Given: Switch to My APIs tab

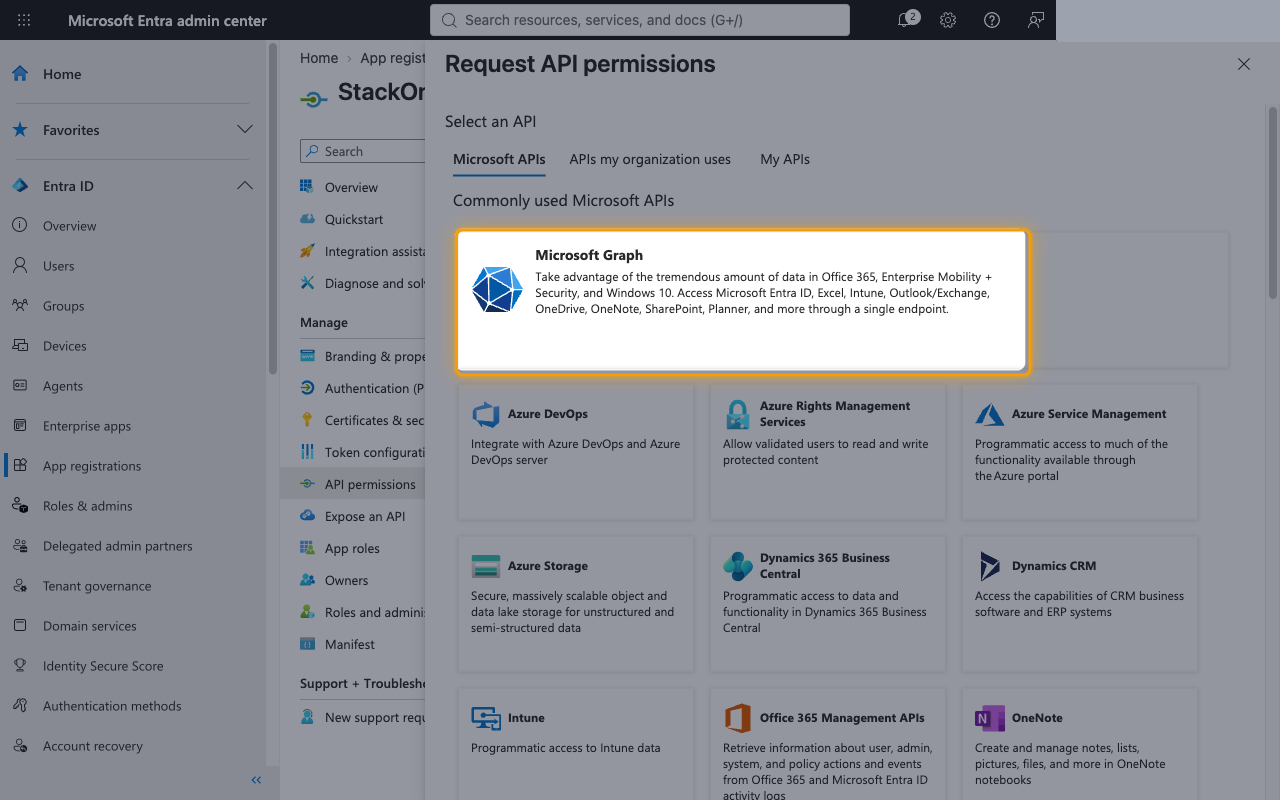Looking at the screenshot, I should (x=785, y=159).
